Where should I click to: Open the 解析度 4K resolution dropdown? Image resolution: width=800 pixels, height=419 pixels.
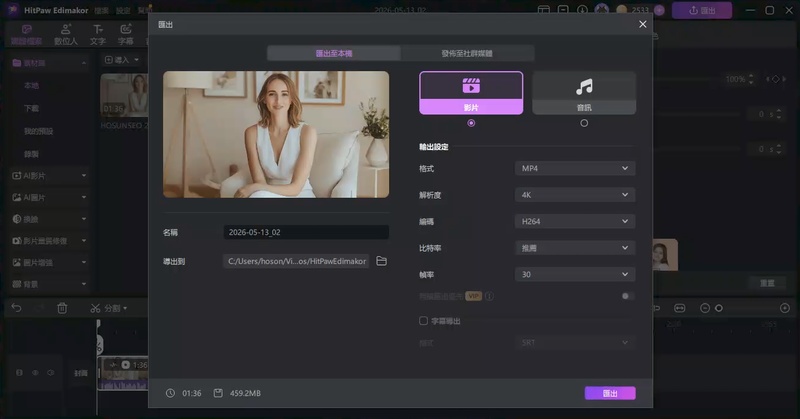(575, 194)
